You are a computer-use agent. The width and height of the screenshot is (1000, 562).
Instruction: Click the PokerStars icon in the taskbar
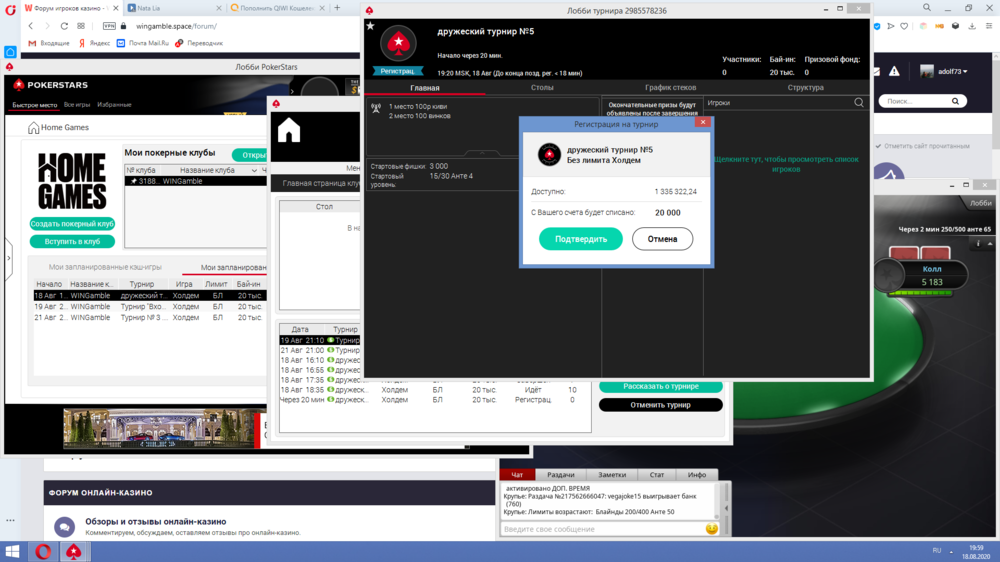click(x=73, y=551)
